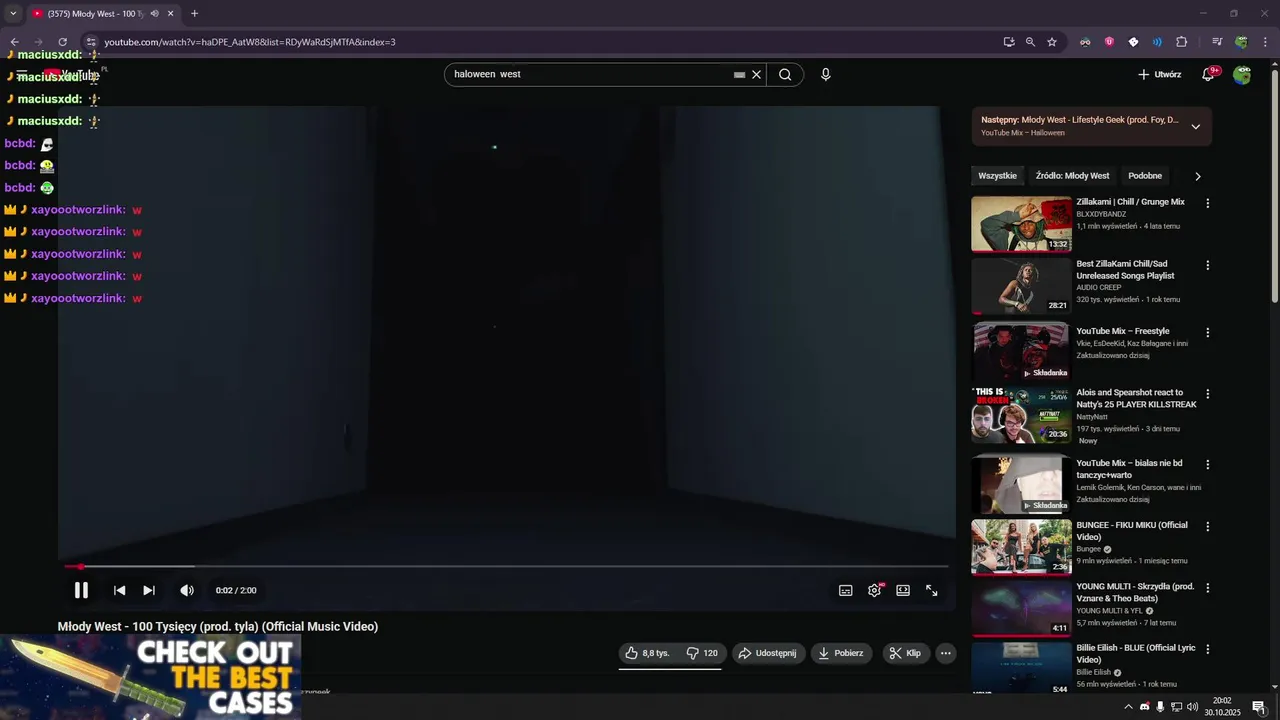Viewport: 1280px width, 720px height.
Task: Open options for YOUNG MULTI - Skrzydła
Action: click(1207, 588)
